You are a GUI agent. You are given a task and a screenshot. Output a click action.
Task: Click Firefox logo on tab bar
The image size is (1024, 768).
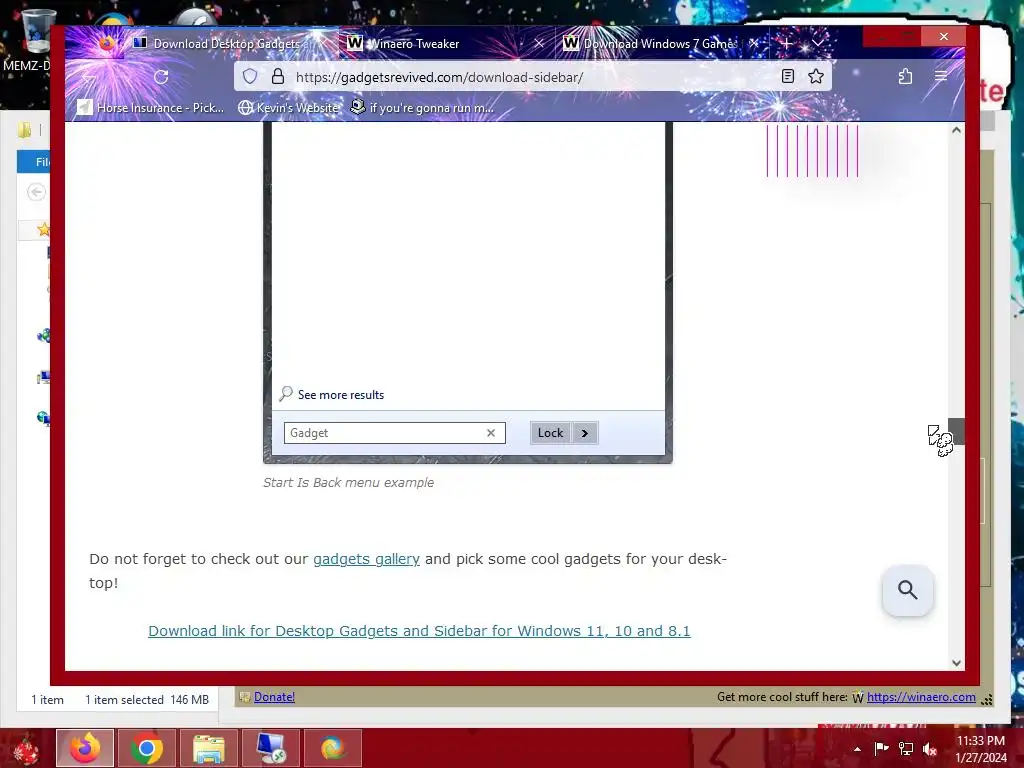coord(106,44)
